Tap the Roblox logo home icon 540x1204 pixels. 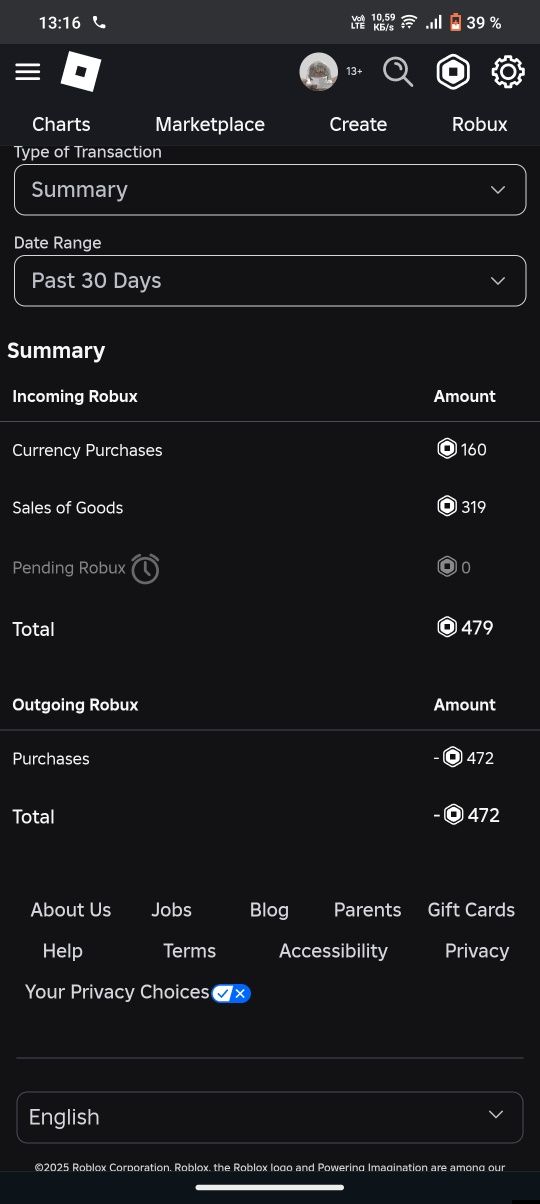point(81,72)
